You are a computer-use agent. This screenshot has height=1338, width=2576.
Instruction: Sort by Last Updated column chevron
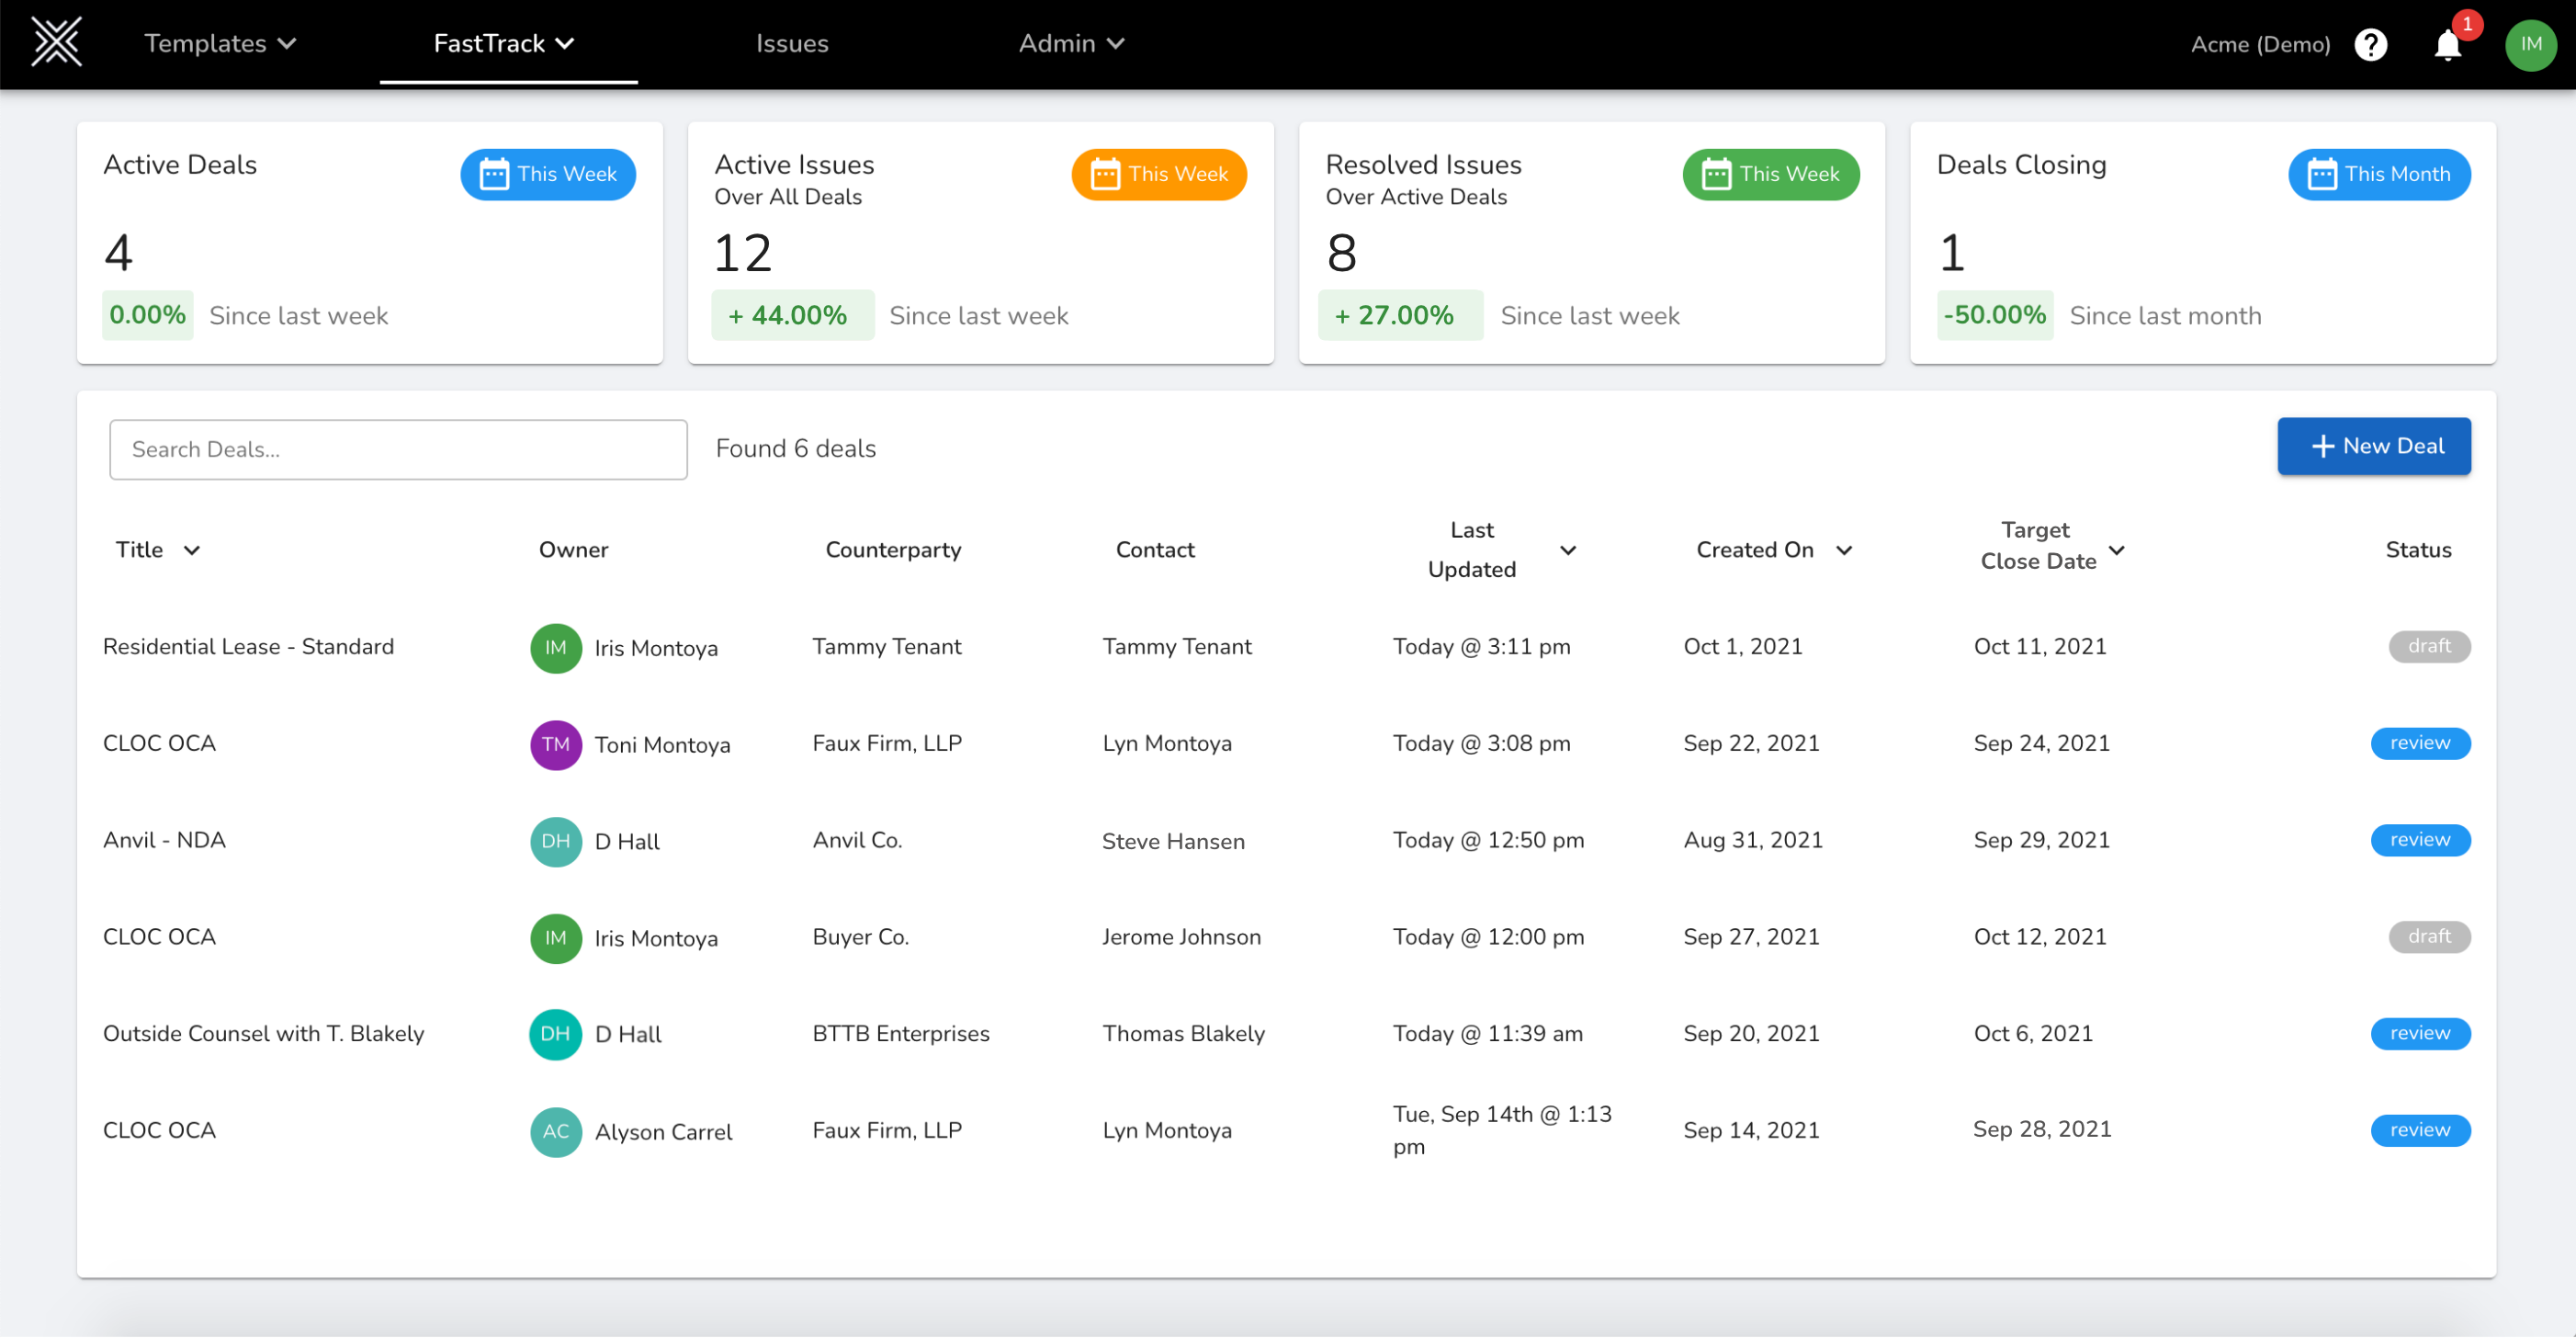(x=1568, y=550)
